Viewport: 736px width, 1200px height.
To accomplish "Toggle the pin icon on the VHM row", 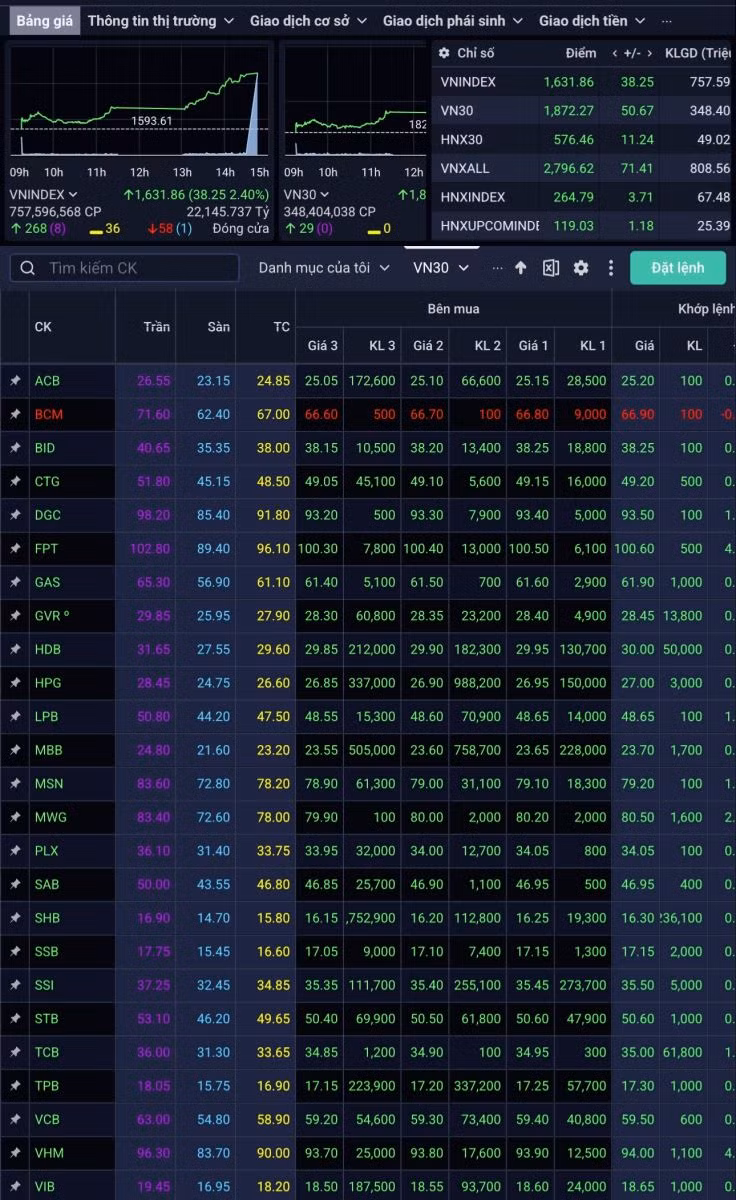I will coord(15,1153).
